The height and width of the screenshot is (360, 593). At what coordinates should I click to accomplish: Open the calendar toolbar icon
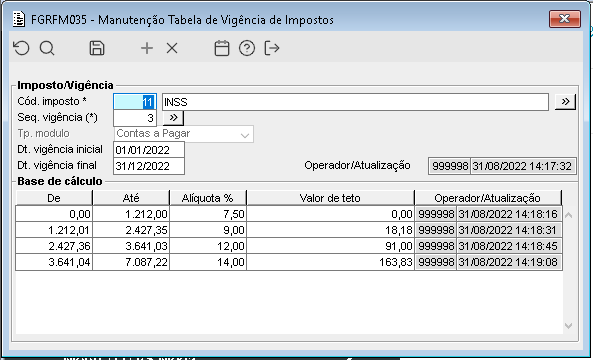pos(222,48)
